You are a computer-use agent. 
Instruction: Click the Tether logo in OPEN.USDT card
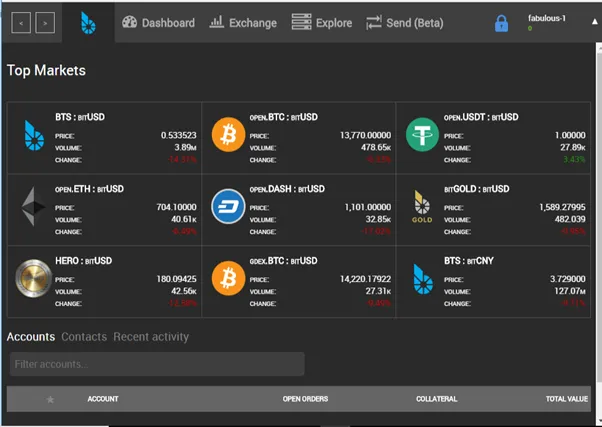coord(422,135)
